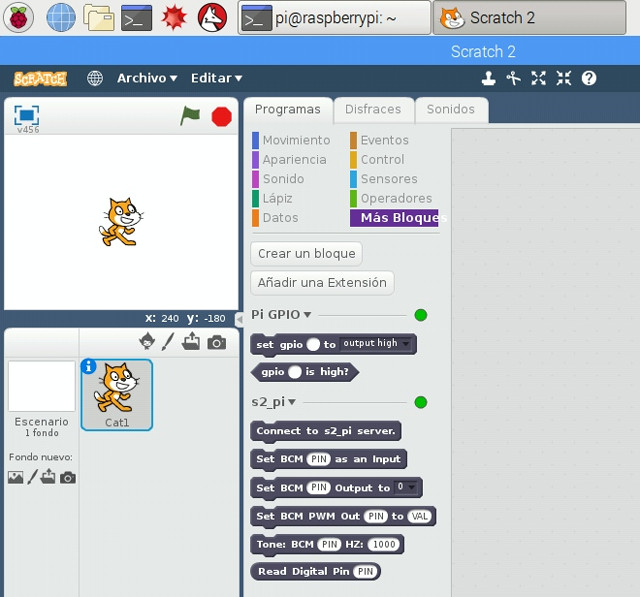
Task: Click the Scratch 2 taskbar button
Action: pyautogui.click(x=529, y=18)
